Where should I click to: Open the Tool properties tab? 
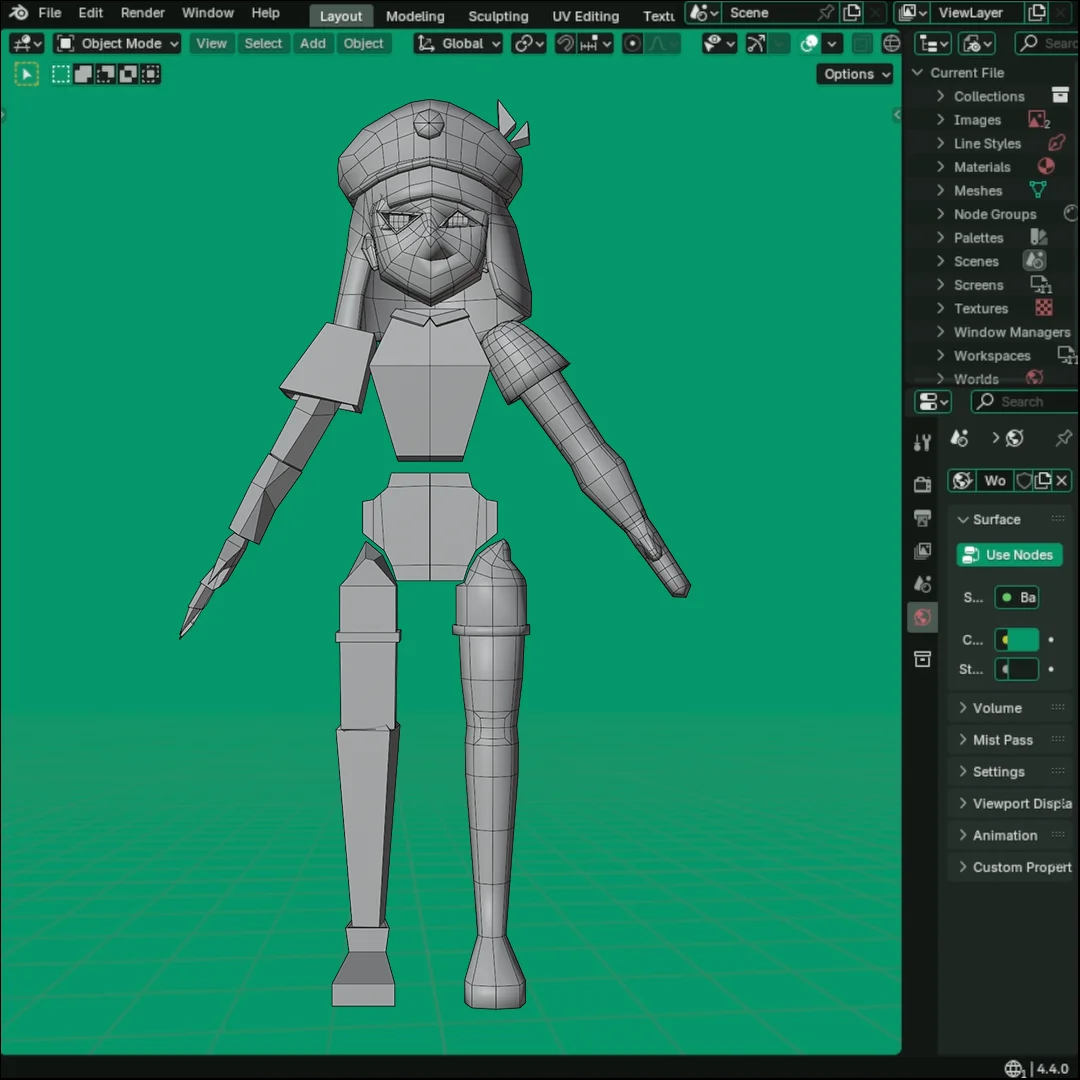click(x=922, y=443)
